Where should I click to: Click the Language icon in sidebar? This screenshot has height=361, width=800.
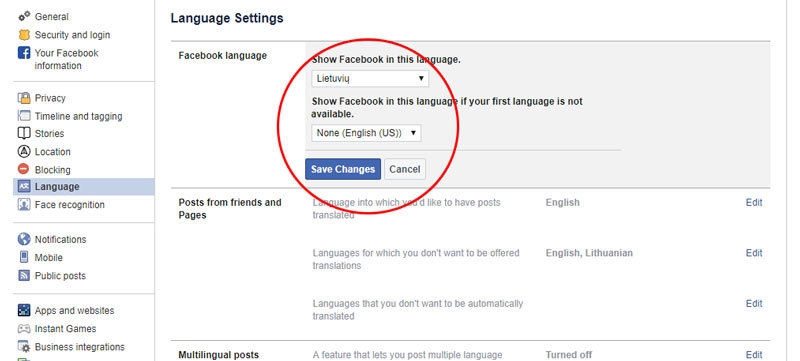(x=24, y=187)
